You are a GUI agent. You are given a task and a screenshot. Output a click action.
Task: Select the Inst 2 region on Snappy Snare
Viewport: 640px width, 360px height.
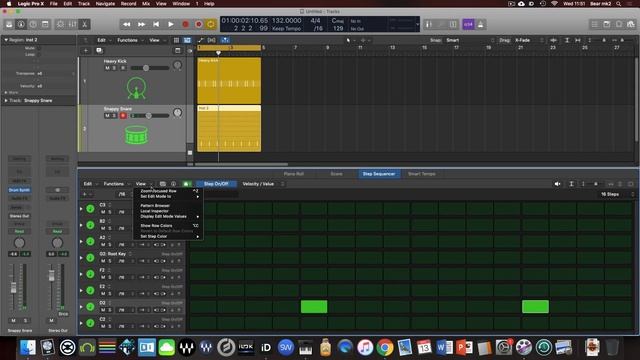pyautogui.click(x=229, y=129)
